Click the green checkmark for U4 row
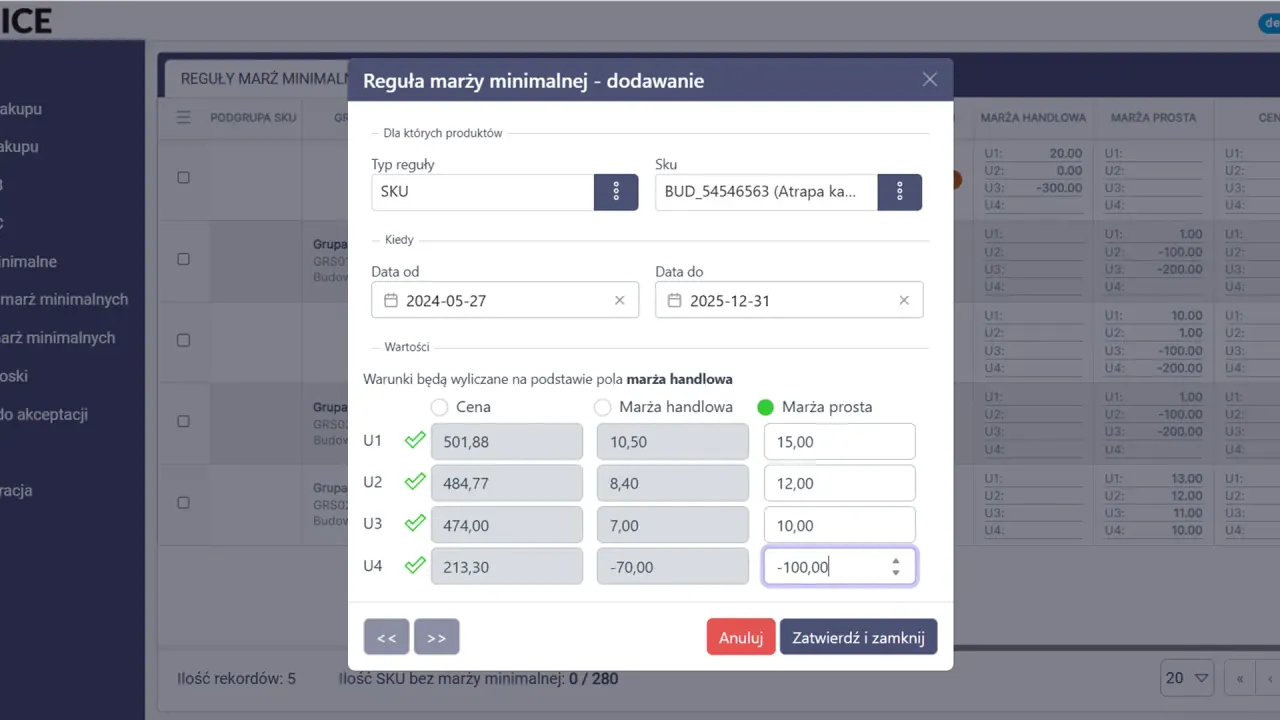The width and height of the screenshot is (1280, 720). 414,566
